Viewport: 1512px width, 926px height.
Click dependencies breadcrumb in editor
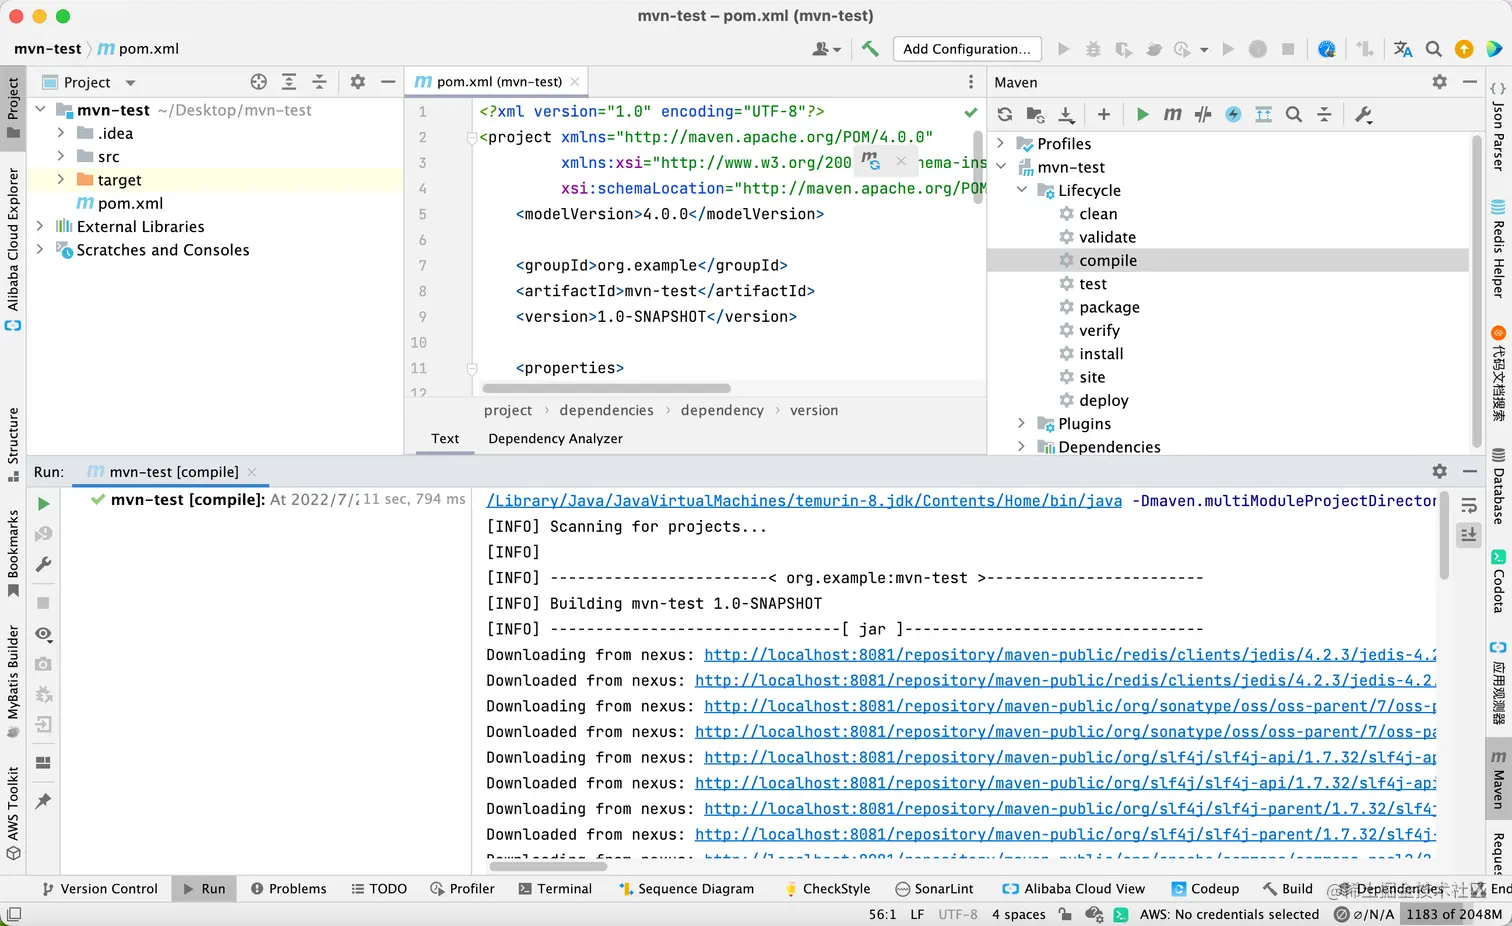click(606, 410)
